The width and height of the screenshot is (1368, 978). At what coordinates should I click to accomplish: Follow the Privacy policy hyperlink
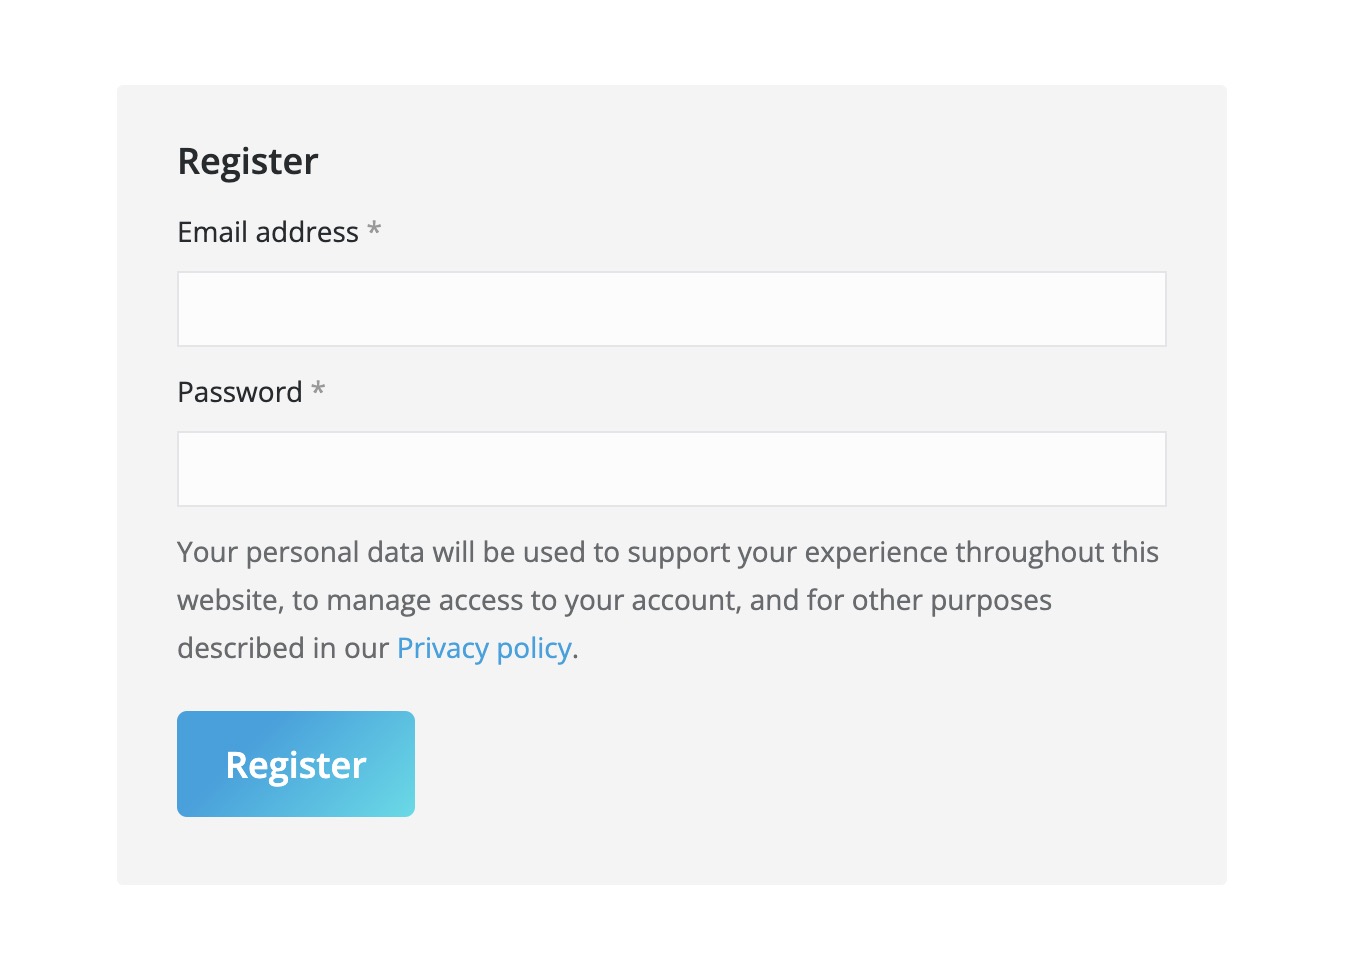484,648
